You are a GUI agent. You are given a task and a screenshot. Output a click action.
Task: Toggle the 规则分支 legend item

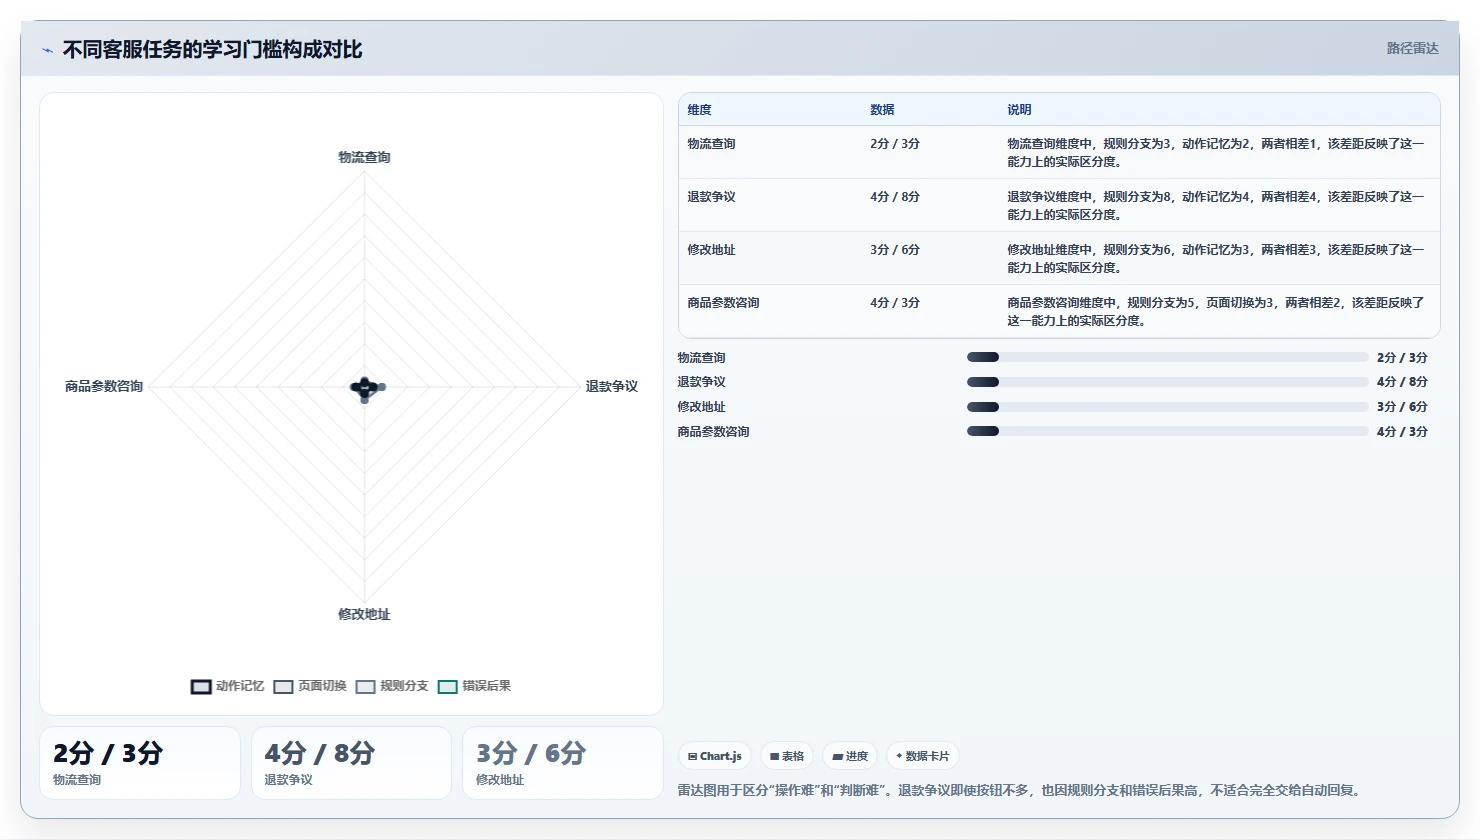click(392, 686)
